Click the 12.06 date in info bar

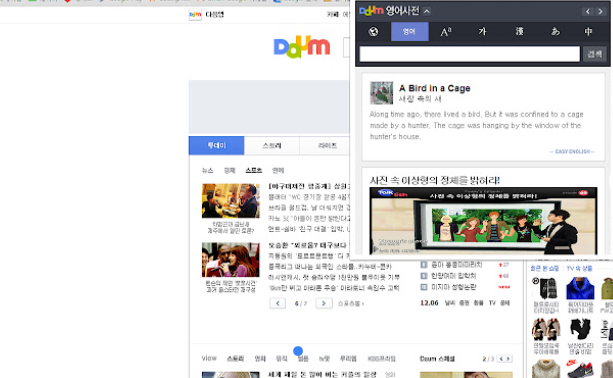[429, 303]
